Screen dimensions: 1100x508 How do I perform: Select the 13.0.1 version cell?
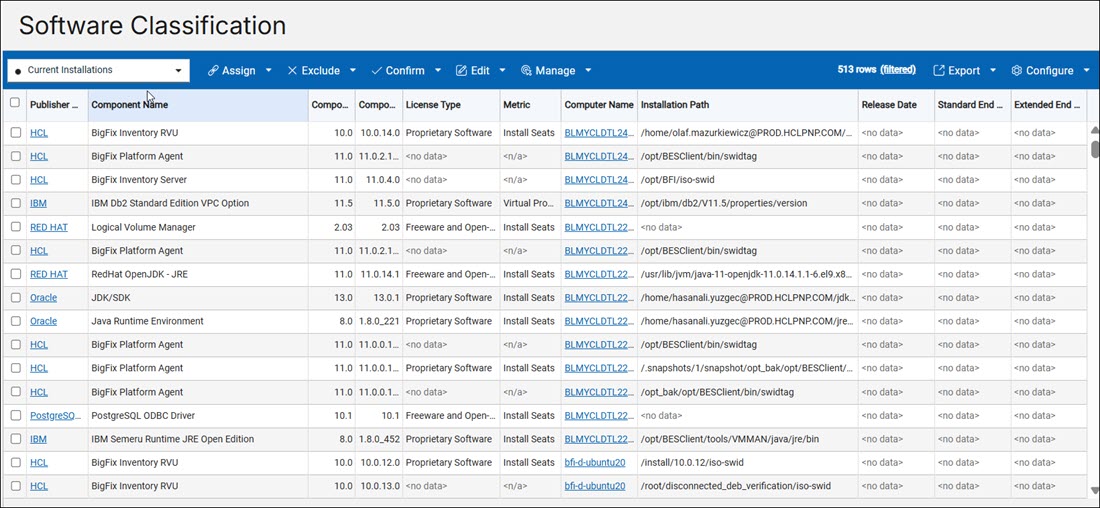click(379, 298)
